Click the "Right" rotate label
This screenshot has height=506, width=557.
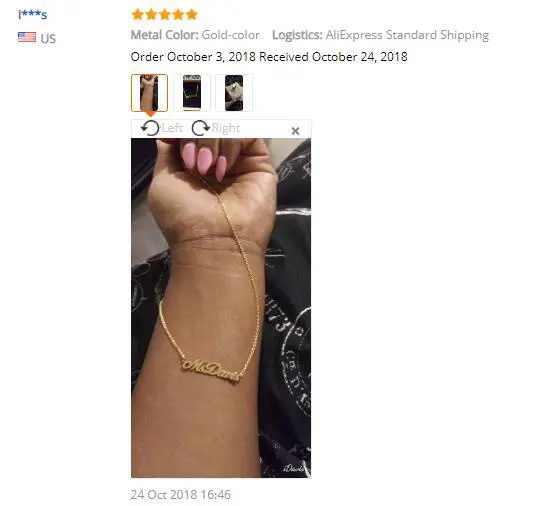[226, 128]
